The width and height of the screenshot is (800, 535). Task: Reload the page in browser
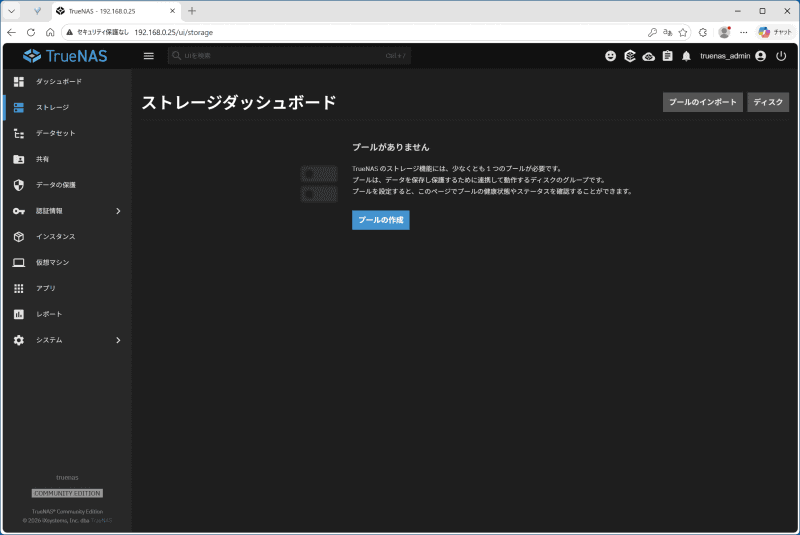[31, 32]
